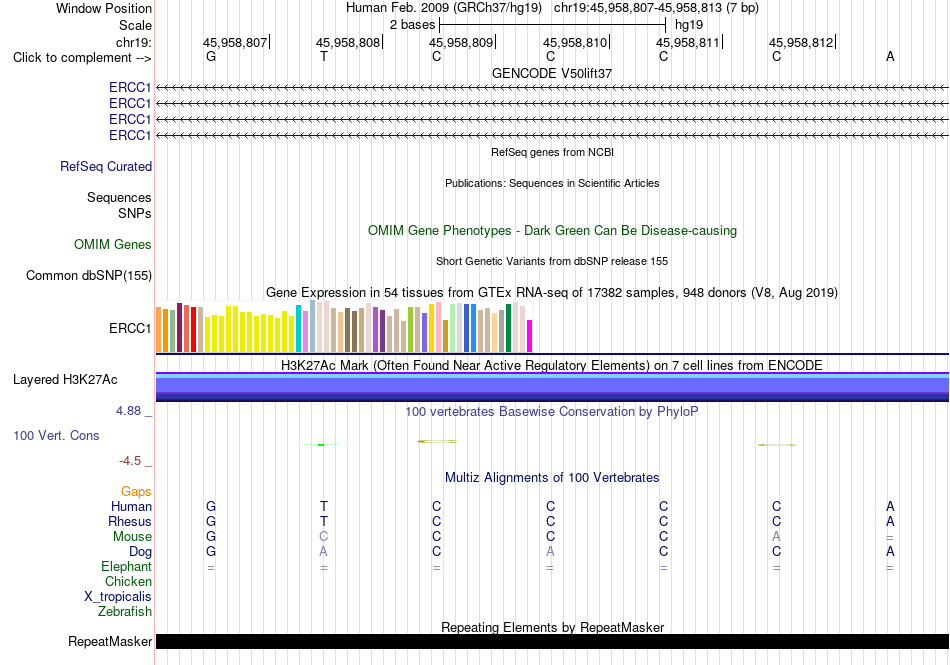This screenshot has height=665, width=950.
Task: Click the Common dbSNP(155) track label
Action: (x=89, y=276)
